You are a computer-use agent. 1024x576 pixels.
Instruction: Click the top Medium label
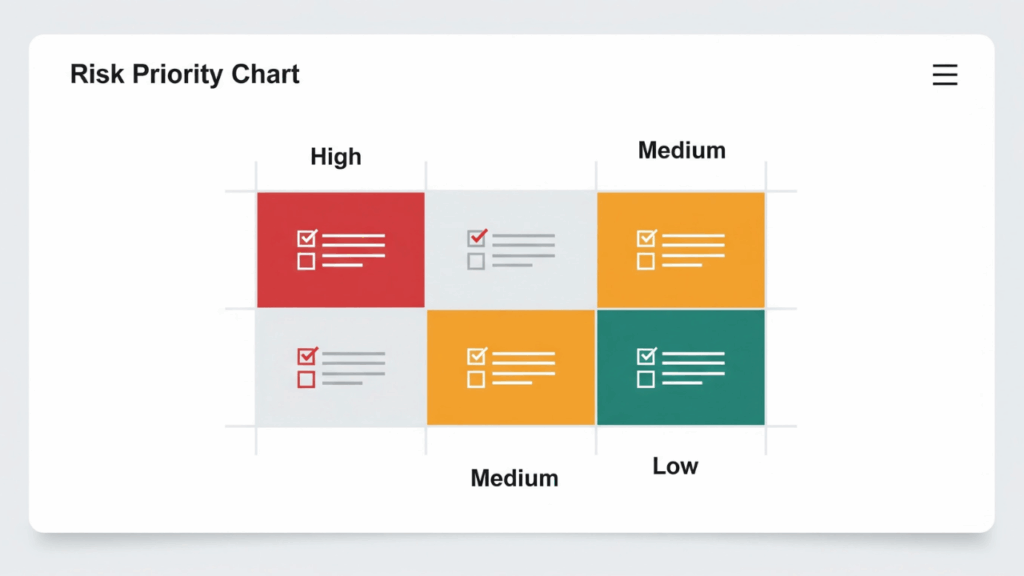click(682, 151)
